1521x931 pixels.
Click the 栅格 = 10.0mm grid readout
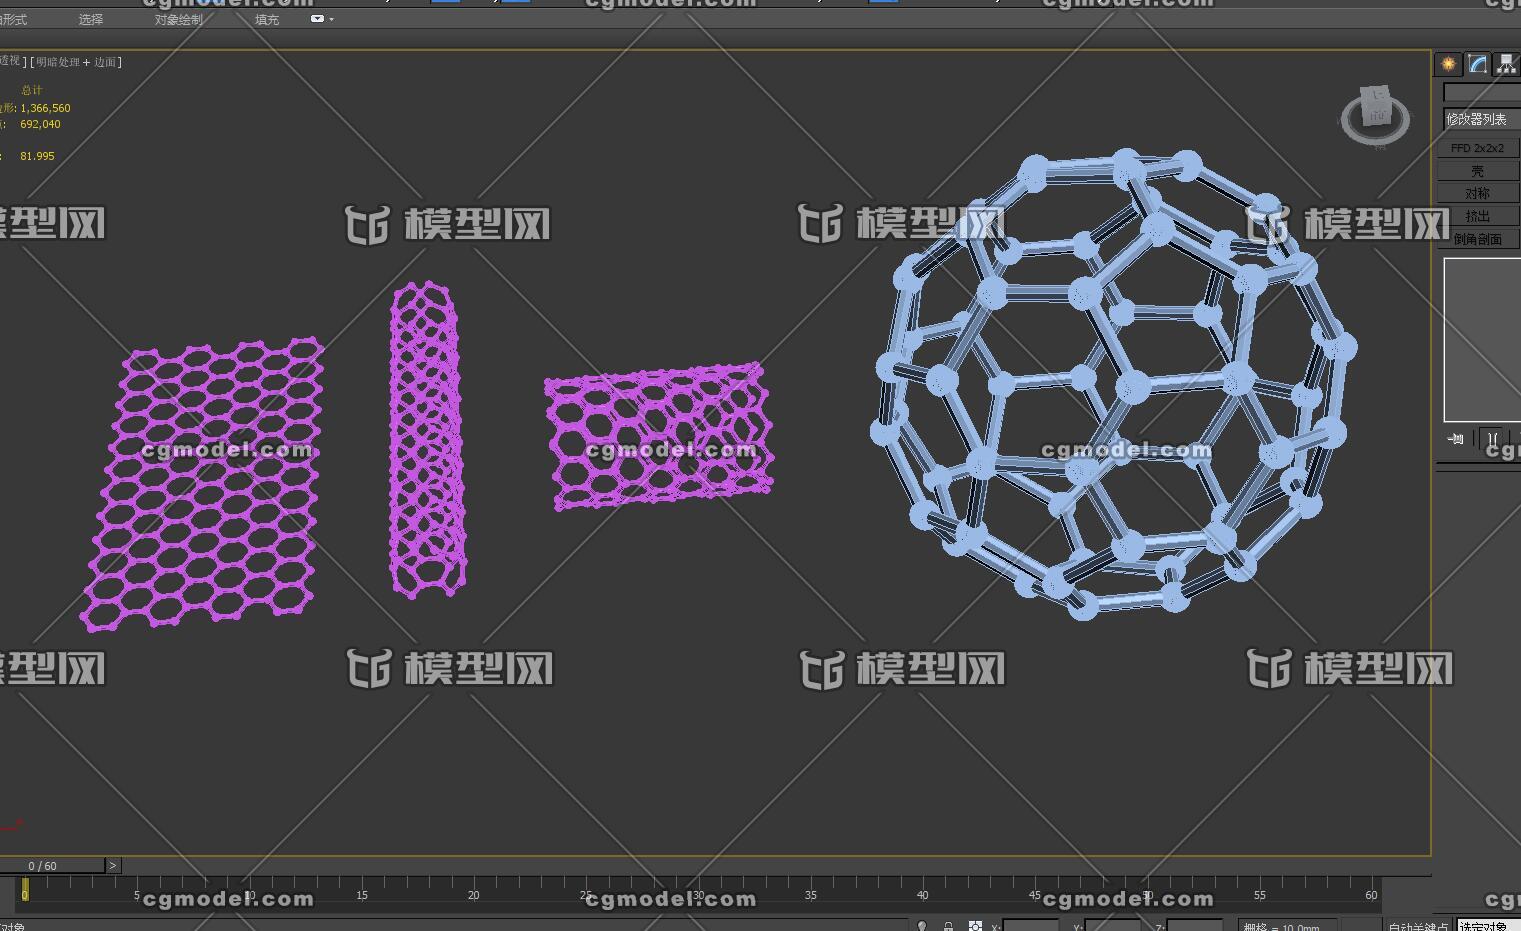click(1287, 926)
